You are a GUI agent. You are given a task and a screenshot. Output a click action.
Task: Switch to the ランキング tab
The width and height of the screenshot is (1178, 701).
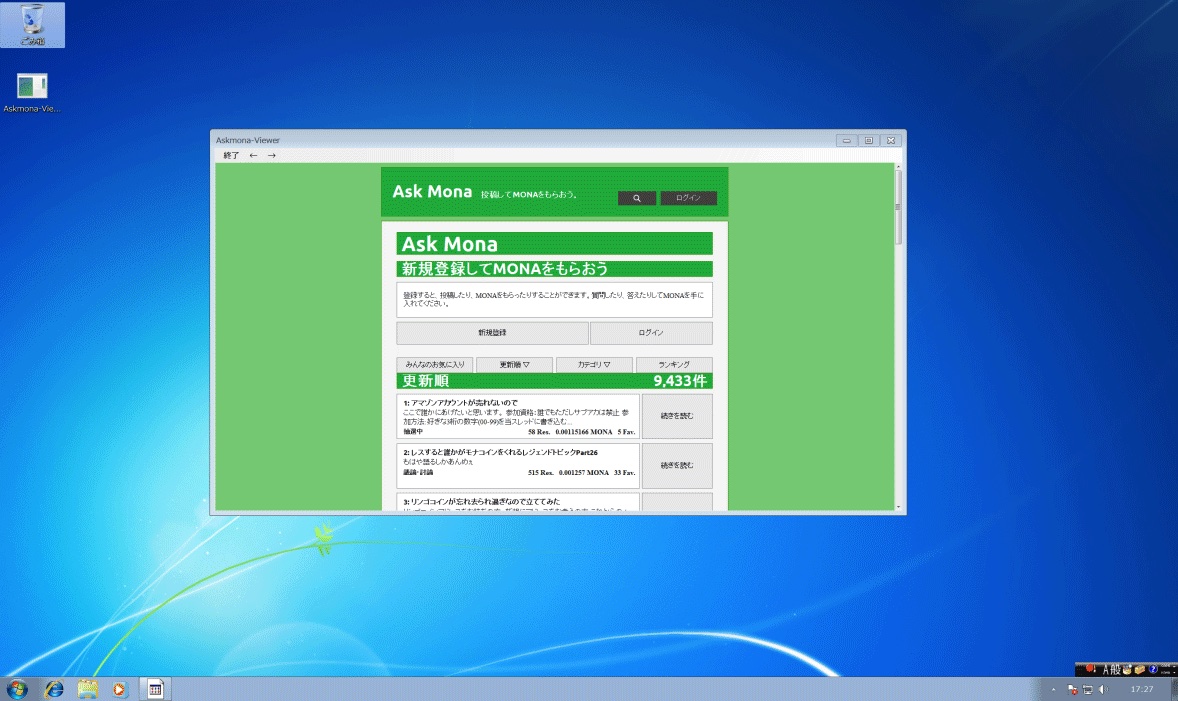[674, 365]
